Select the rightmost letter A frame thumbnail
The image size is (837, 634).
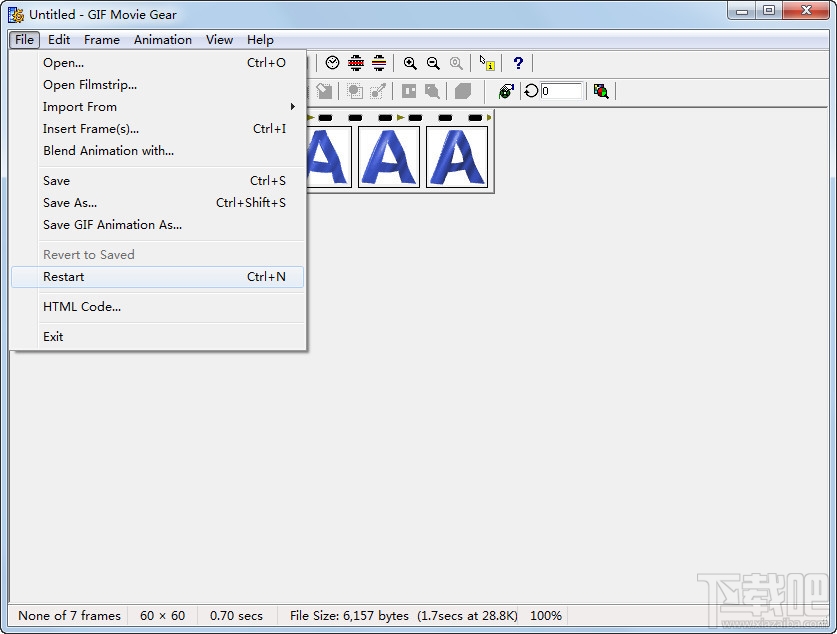[x=457, y=157]
